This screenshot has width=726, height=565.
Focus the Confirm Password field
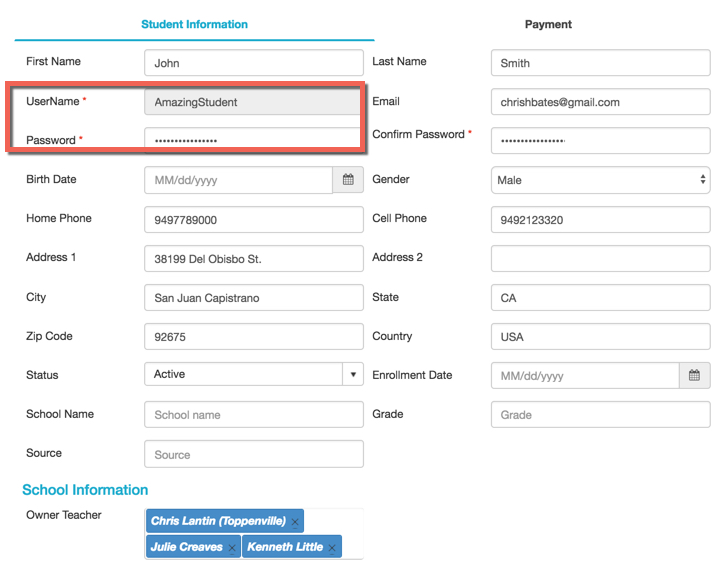(x=601, y=141)
